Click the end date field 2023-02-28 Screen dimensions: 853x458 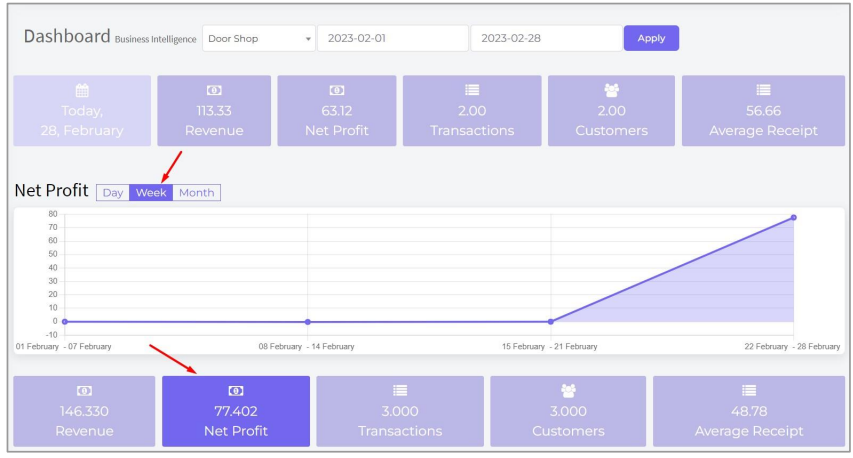tap(546, 39)
